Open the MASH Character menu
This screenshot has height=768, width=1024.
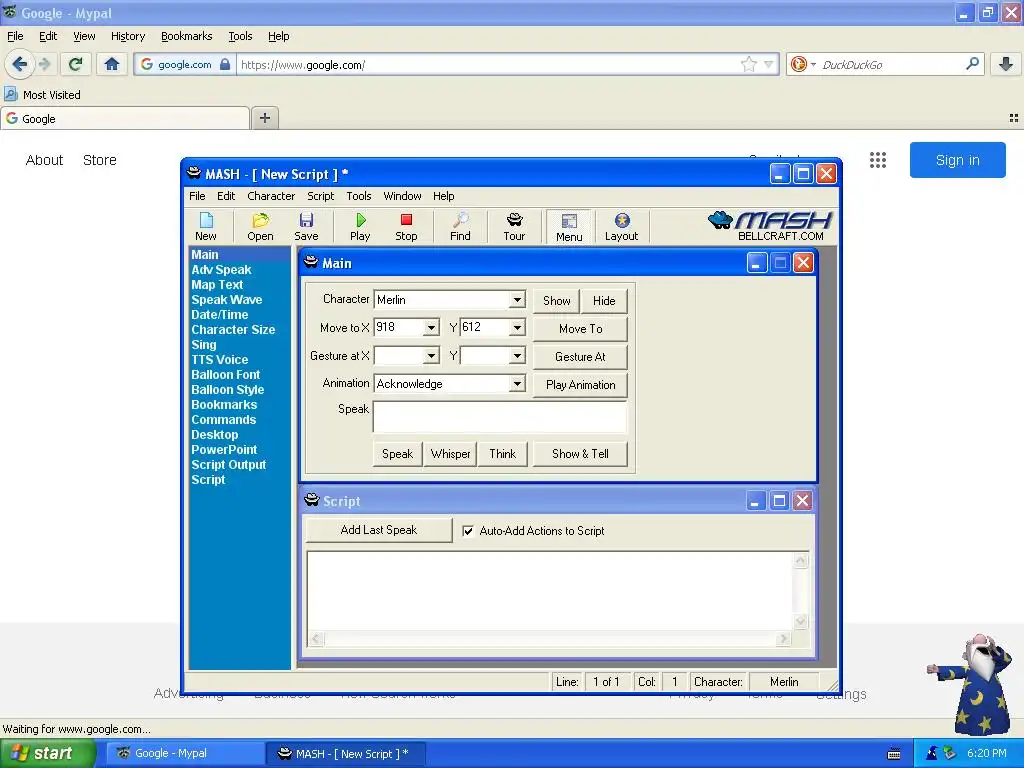click(x=271, y=196)
